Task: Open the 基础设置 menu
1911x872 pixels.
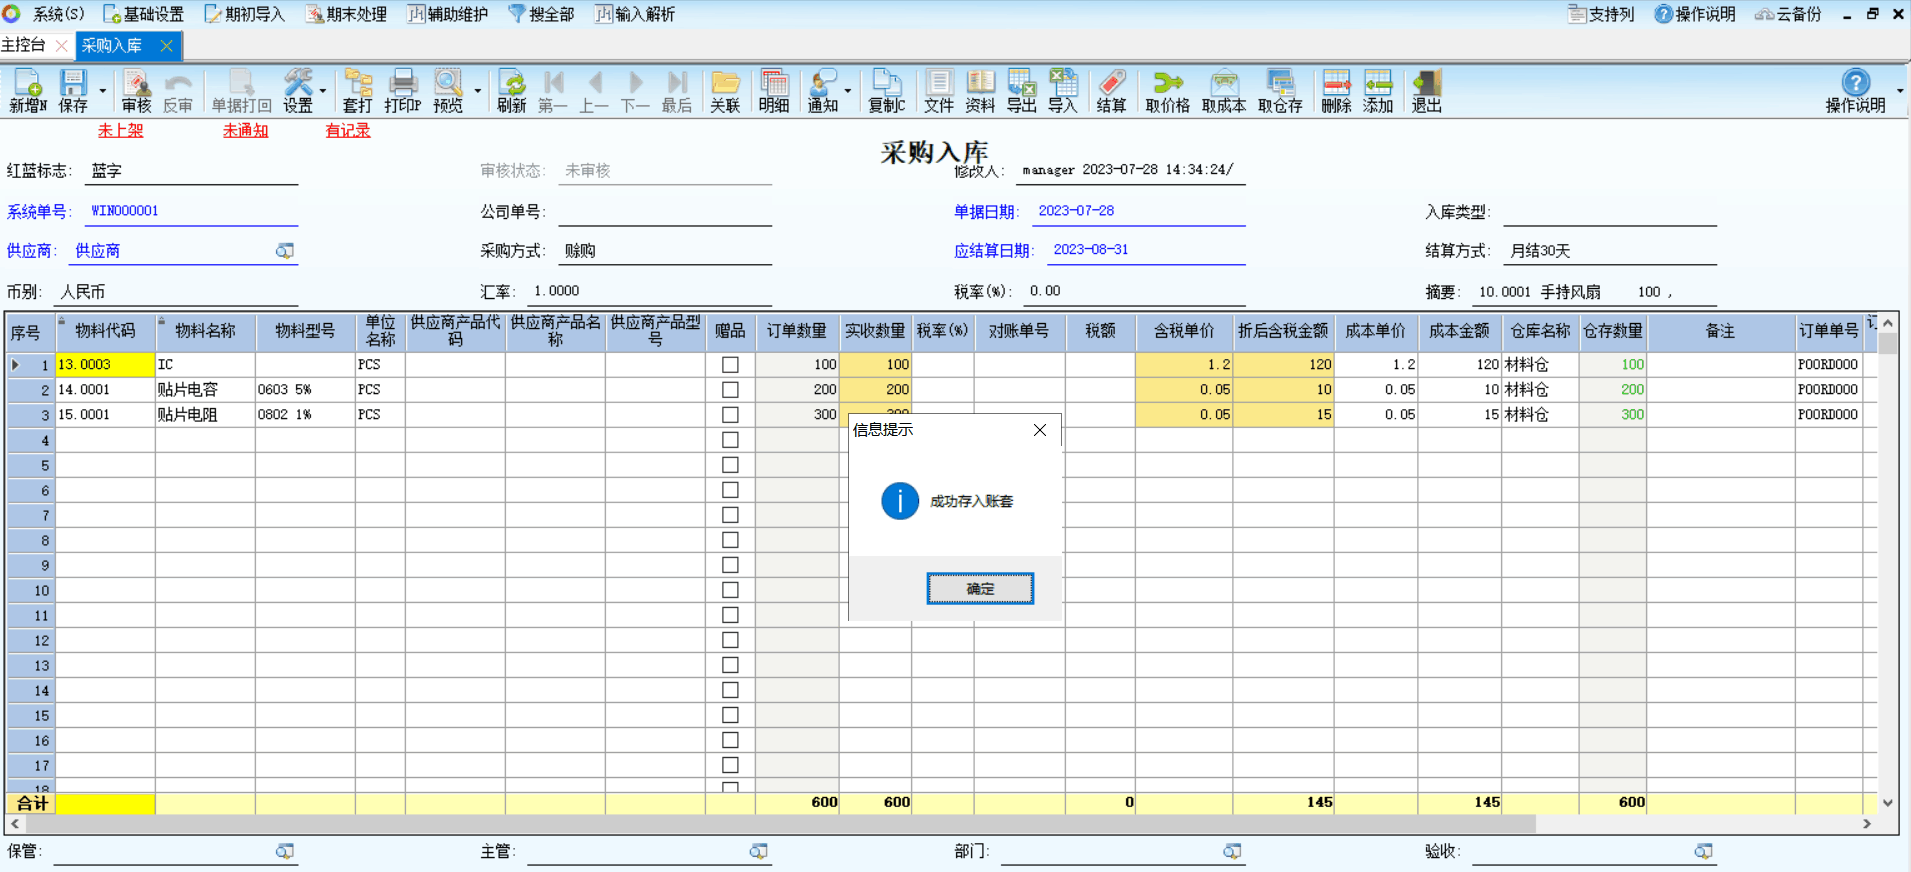Action: pyautogui.click(x=144, y=14)
